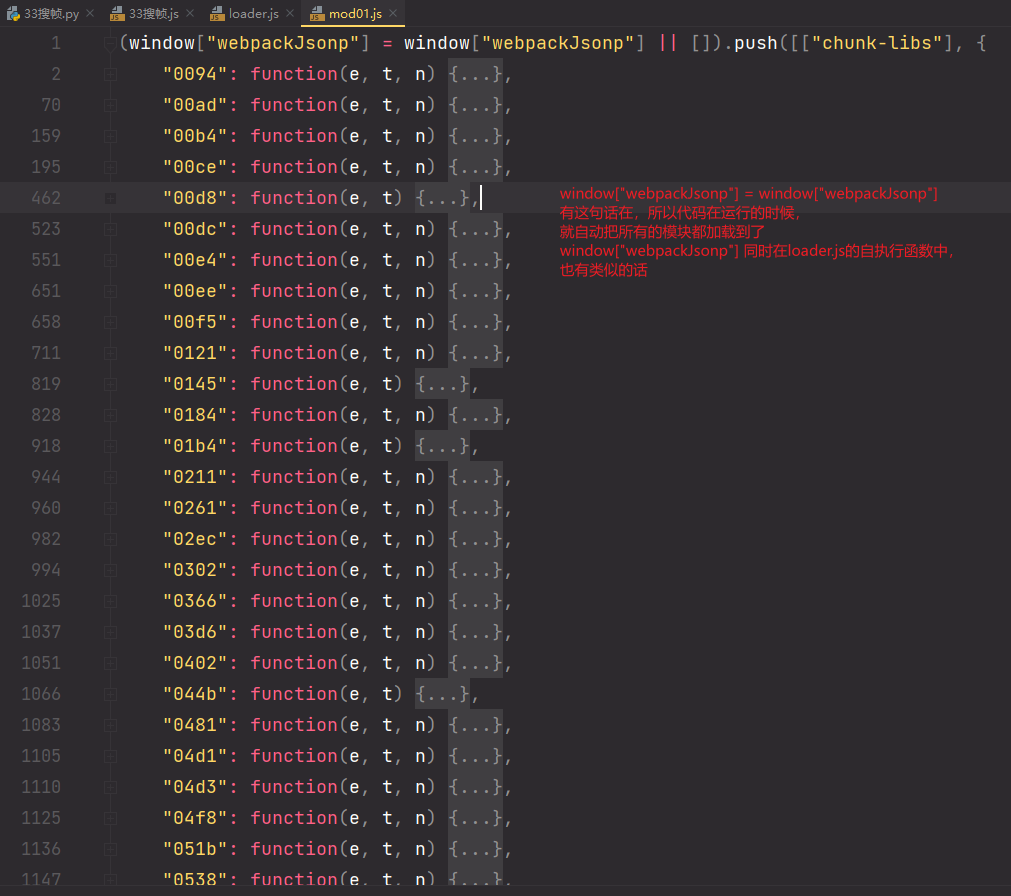Expand the fold marker at line 918

tap(110, 446)
